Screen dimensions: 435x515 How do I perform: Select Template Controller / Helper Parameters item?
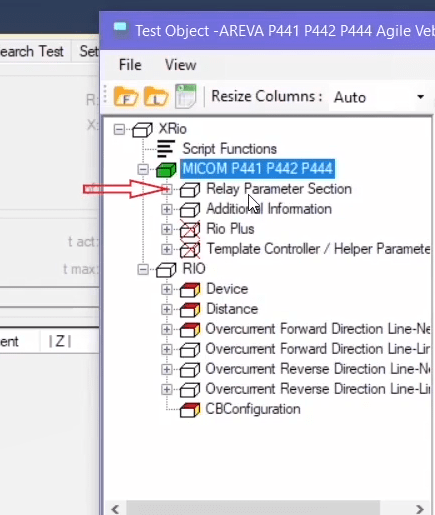point(318,249)
